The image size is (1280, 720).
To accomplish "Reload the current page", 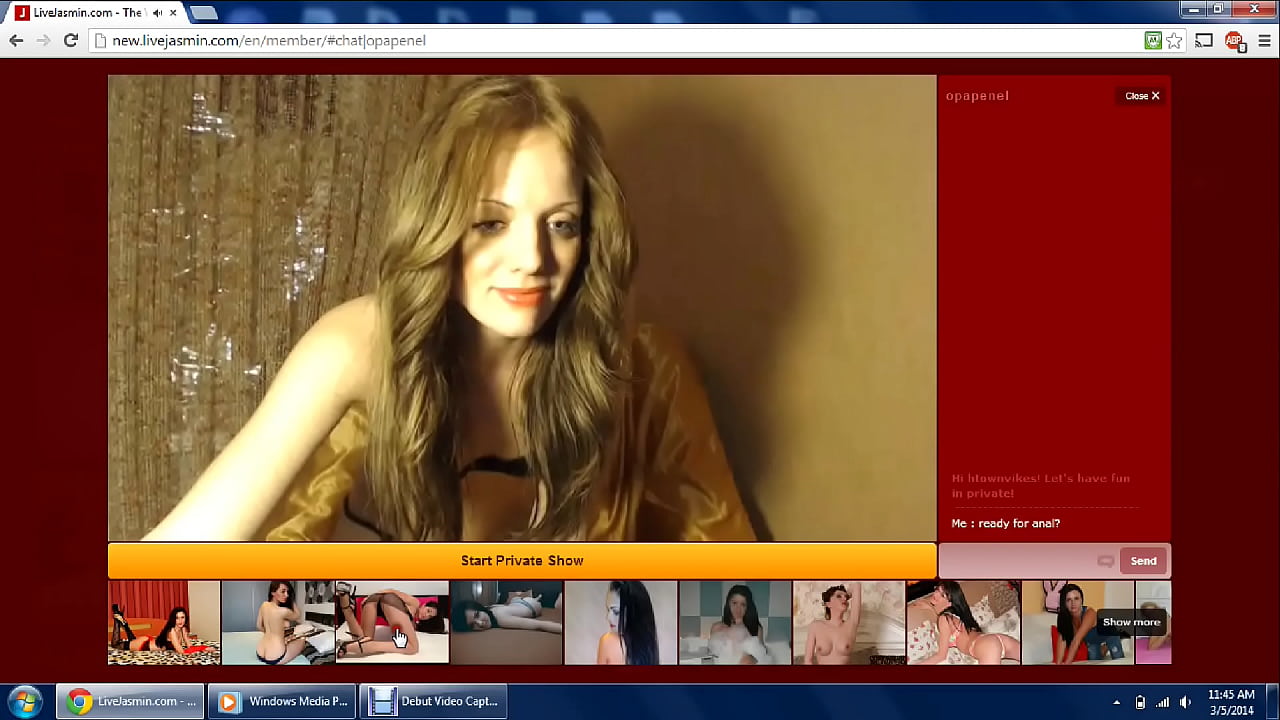I will point(70,41).
